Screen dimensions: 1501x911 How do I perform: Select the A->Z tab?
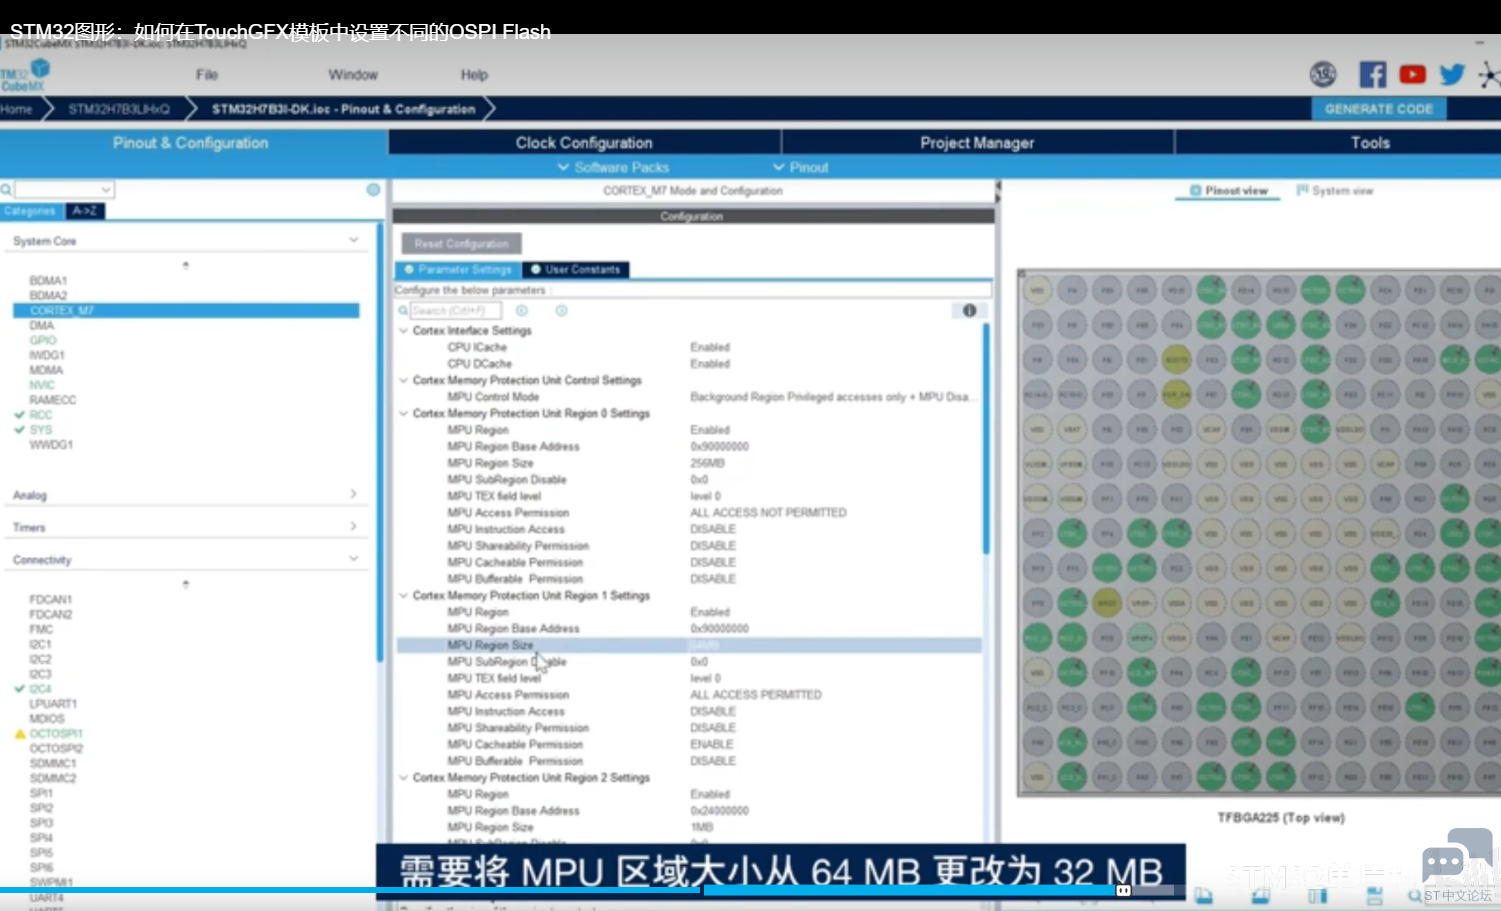coord(85,211)
